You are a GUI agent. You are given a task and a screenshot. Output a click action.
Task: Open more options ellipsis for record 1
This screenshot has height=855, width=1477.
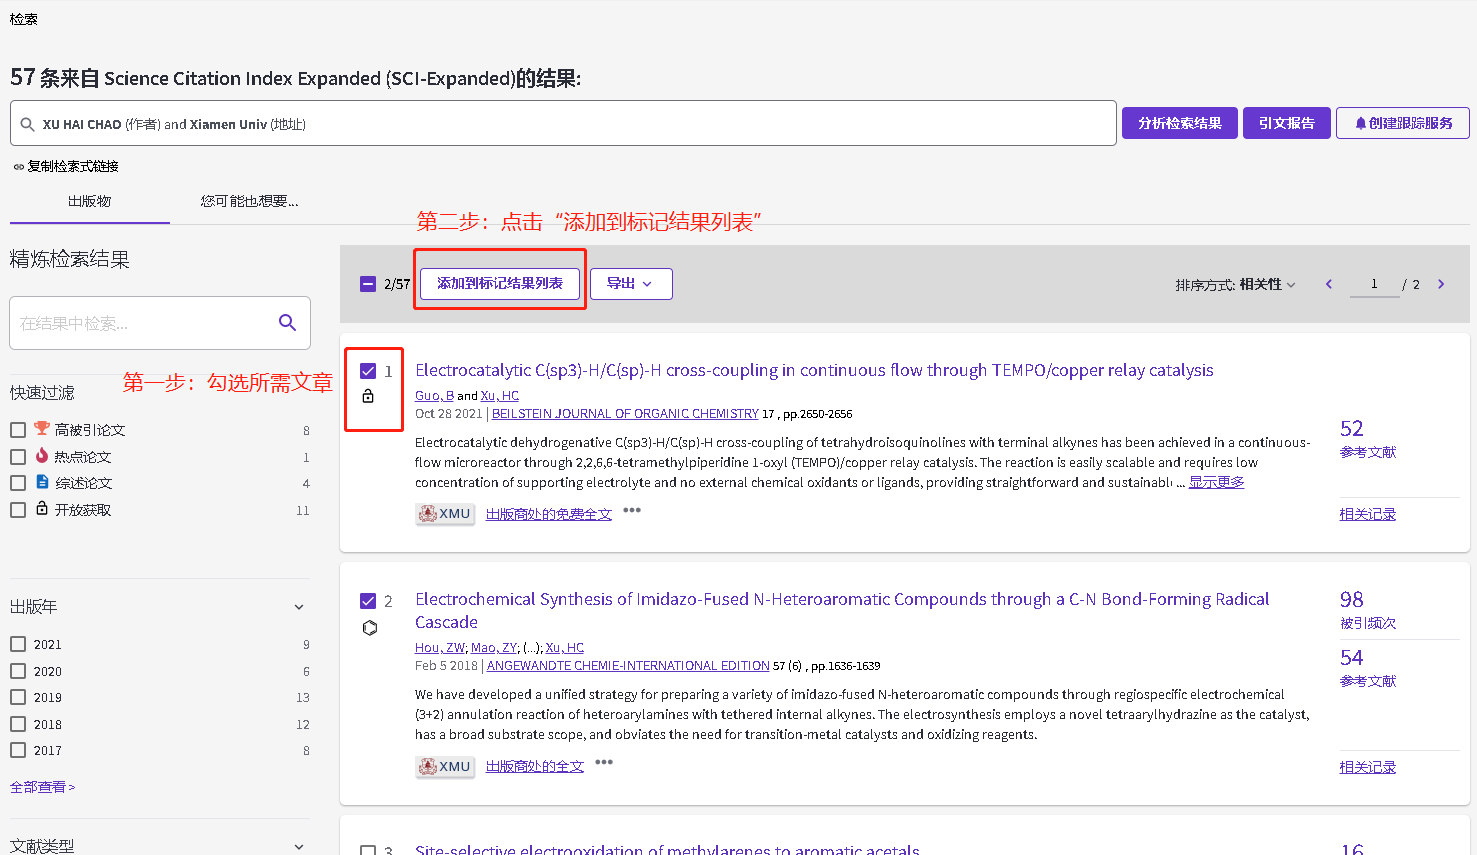[632, 510]
